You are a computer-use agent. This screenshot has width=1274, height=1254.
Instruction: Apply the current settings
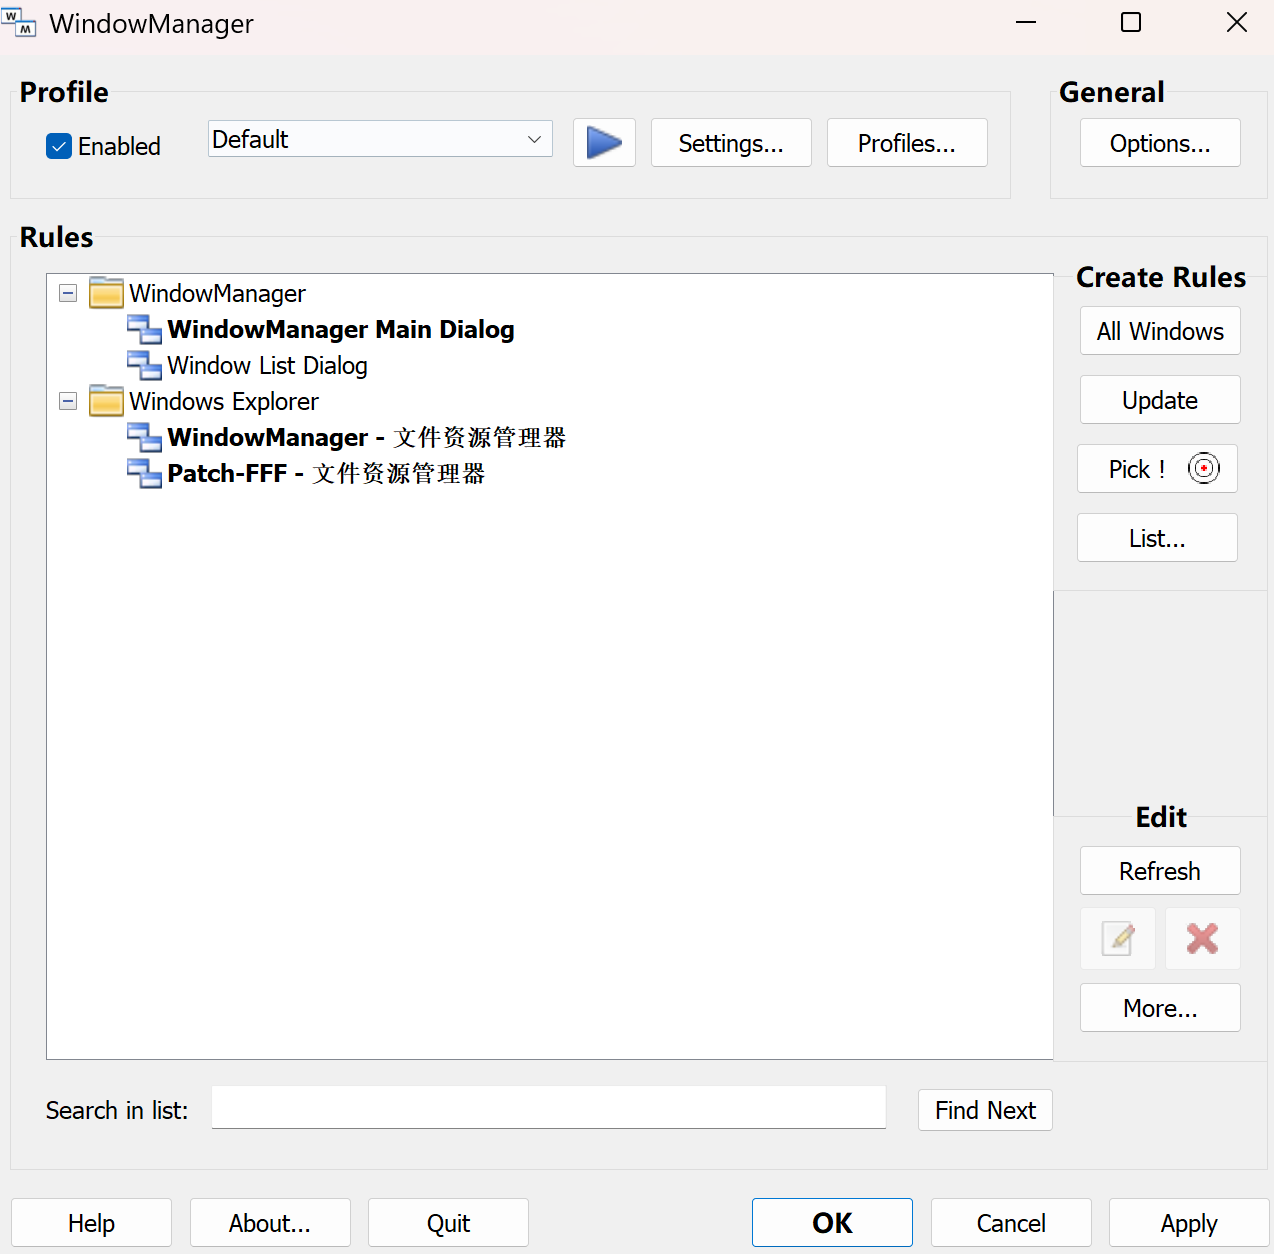coord(1189,1223)
